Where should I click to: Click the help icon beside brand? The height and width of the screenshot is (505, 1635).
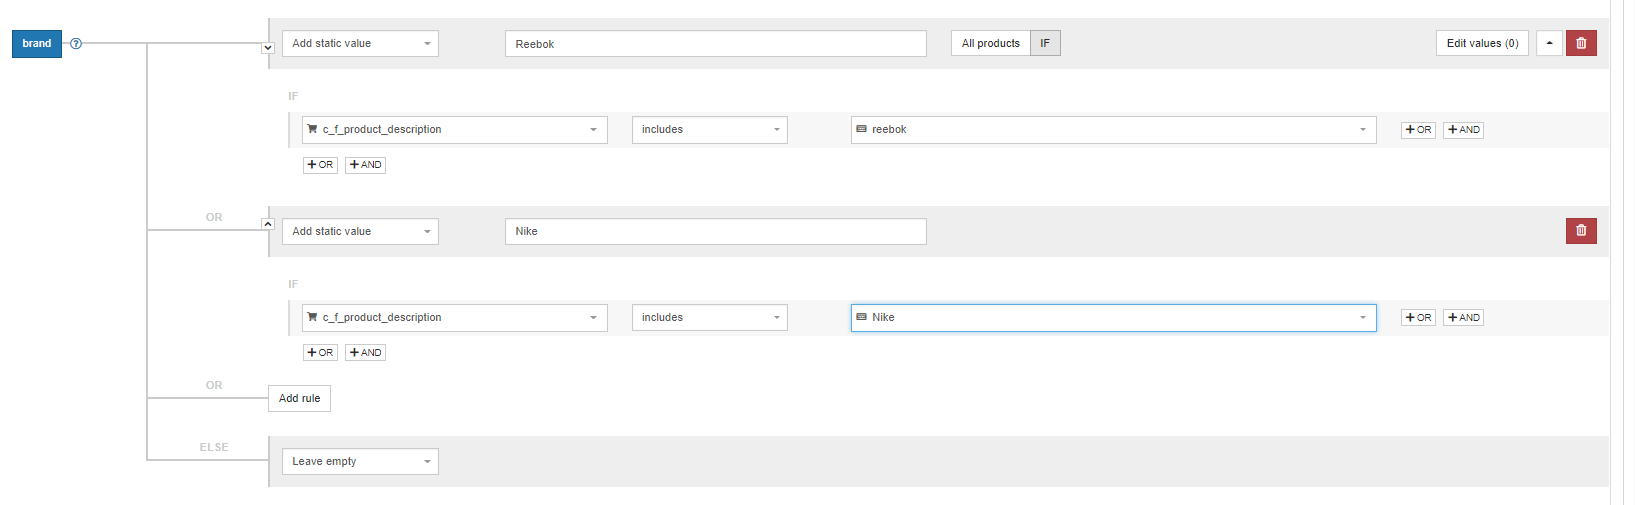76,44
